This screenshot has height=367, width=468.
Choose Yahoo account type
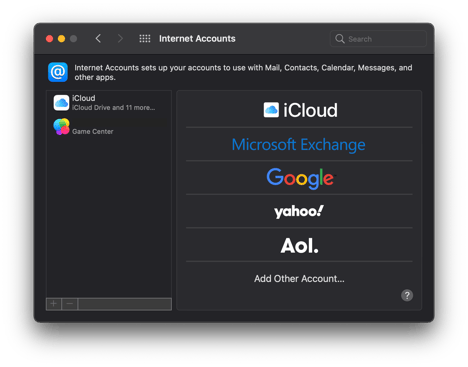(x=299, y=211)
